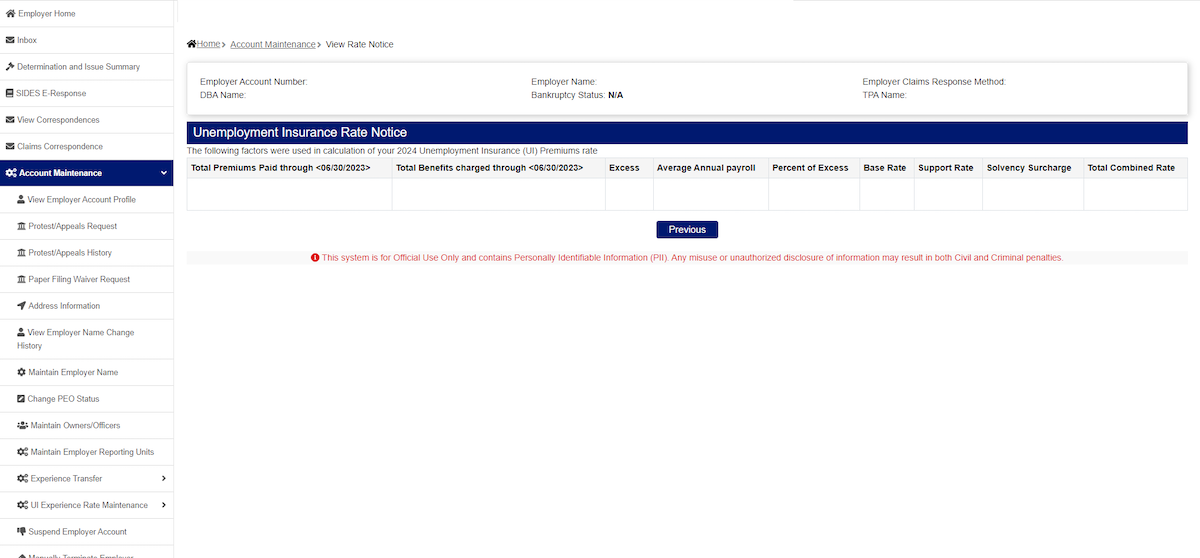Image resolution: width=1200 pixels, height=558 pixels.
Task: Open Paper Filing Waiver Request page
Action: (x=79, y=279)
